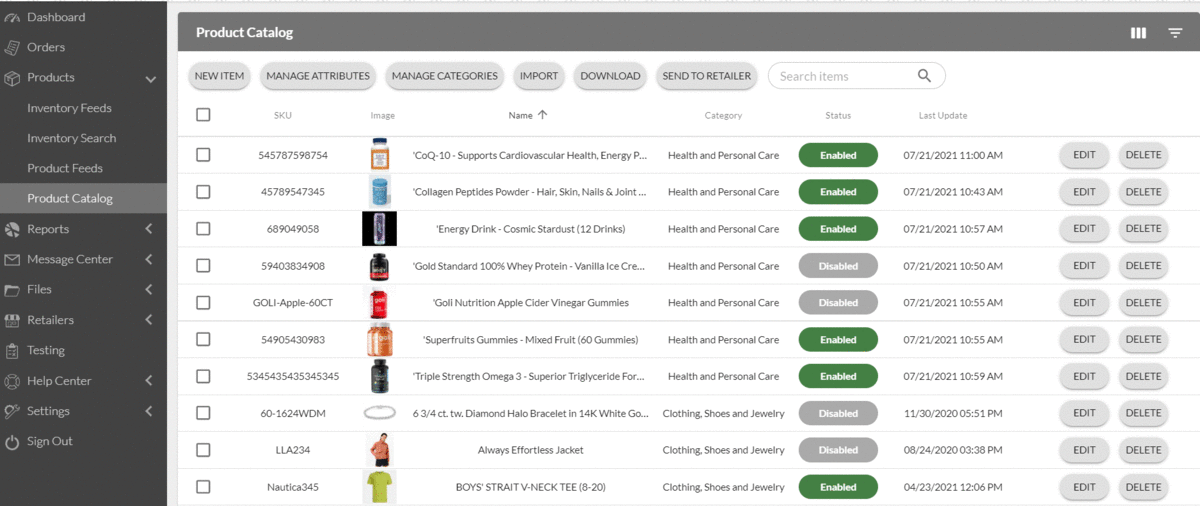Click the column layout icon in header
Image resolution: width=1200 pixels, height=506 pixels.
tap(1138, 33)
